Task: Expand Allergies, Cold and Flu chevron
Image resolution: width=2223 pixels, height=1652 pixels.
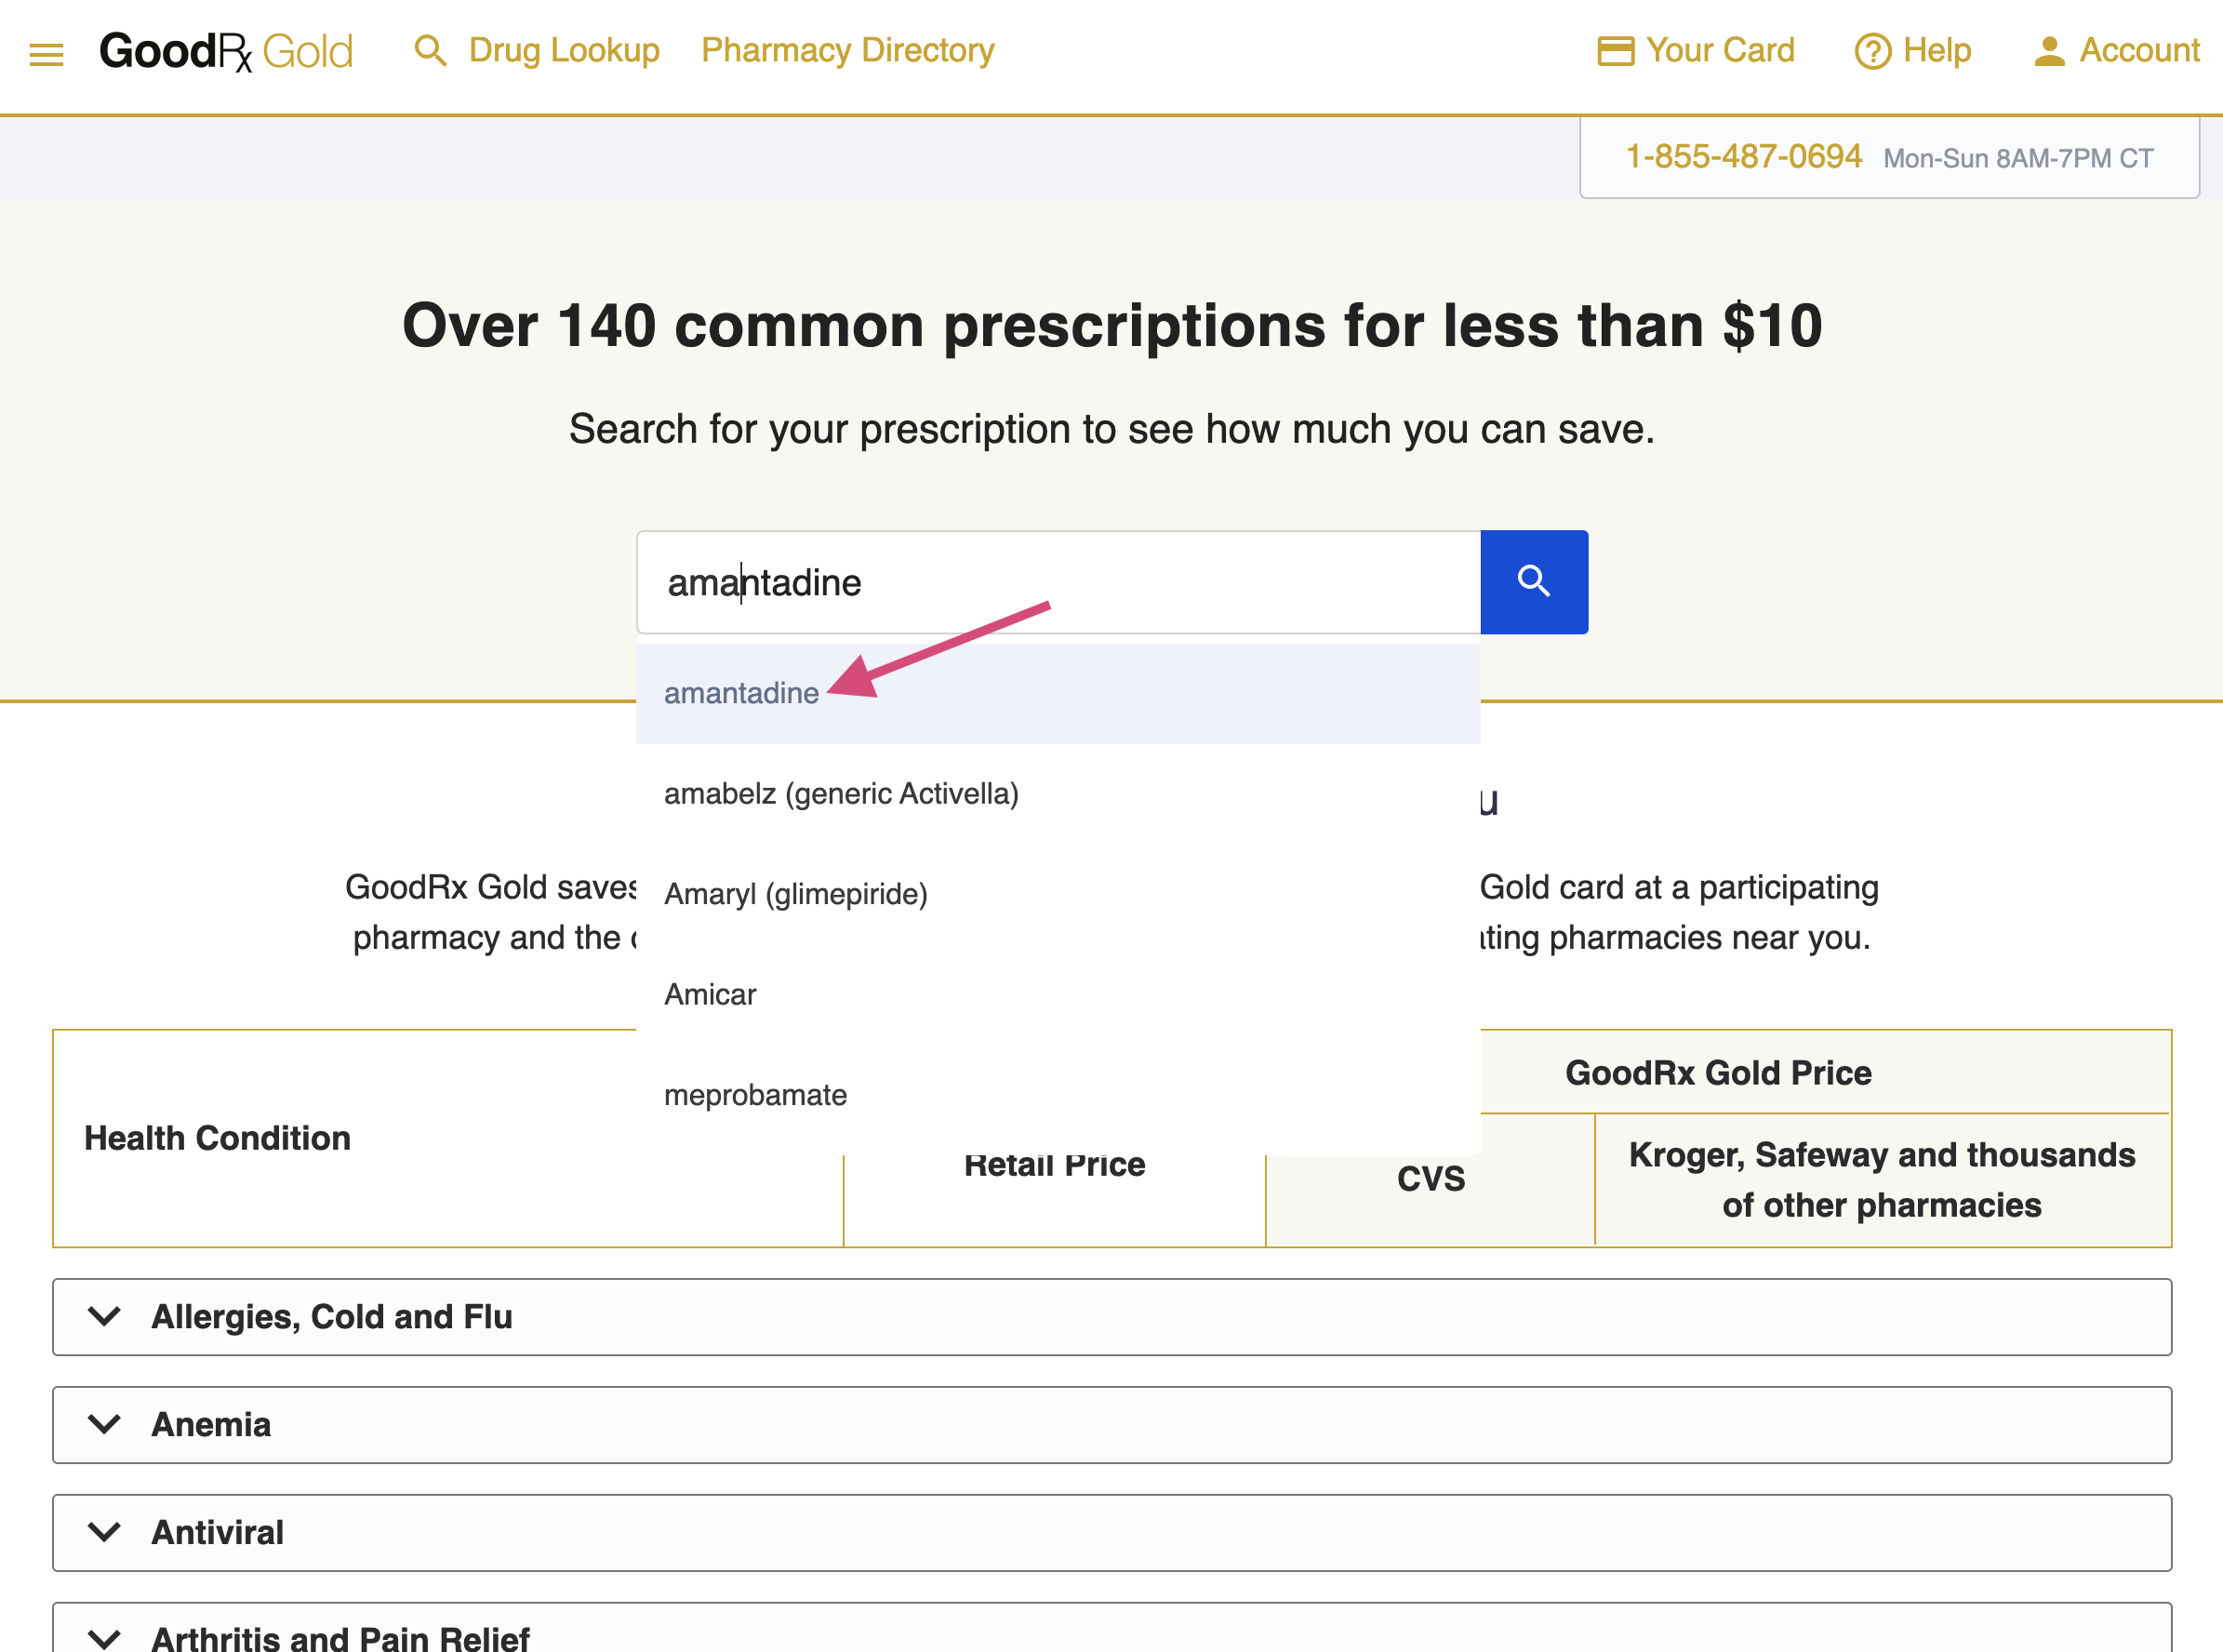Action: point(104,1316)
